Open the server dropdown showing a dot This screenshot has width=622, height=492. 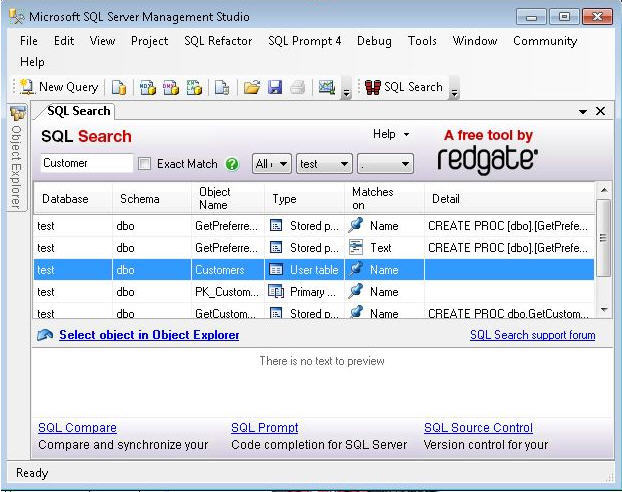click(385, 164)
